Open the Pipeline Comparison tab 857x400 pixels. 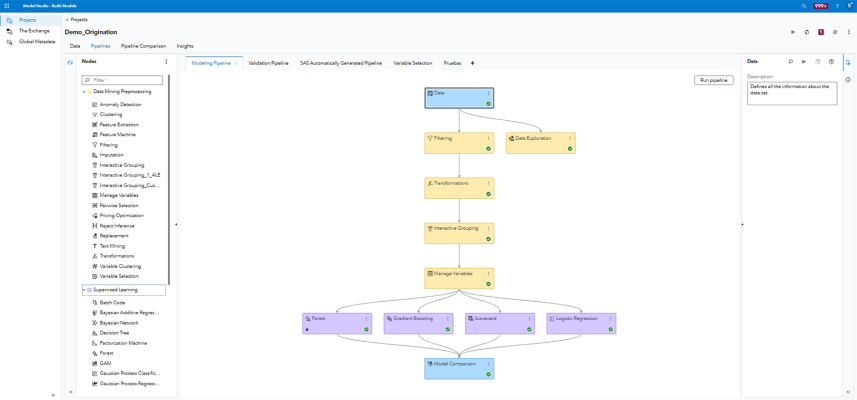point(143,46)
